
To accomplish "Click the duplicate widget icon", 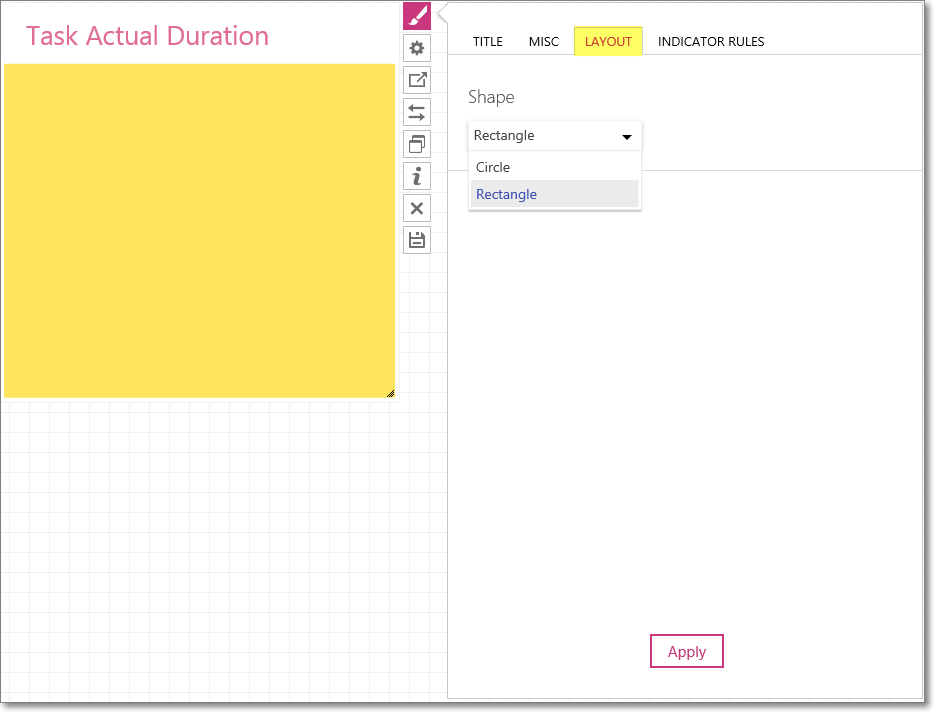I will (417, 144).
